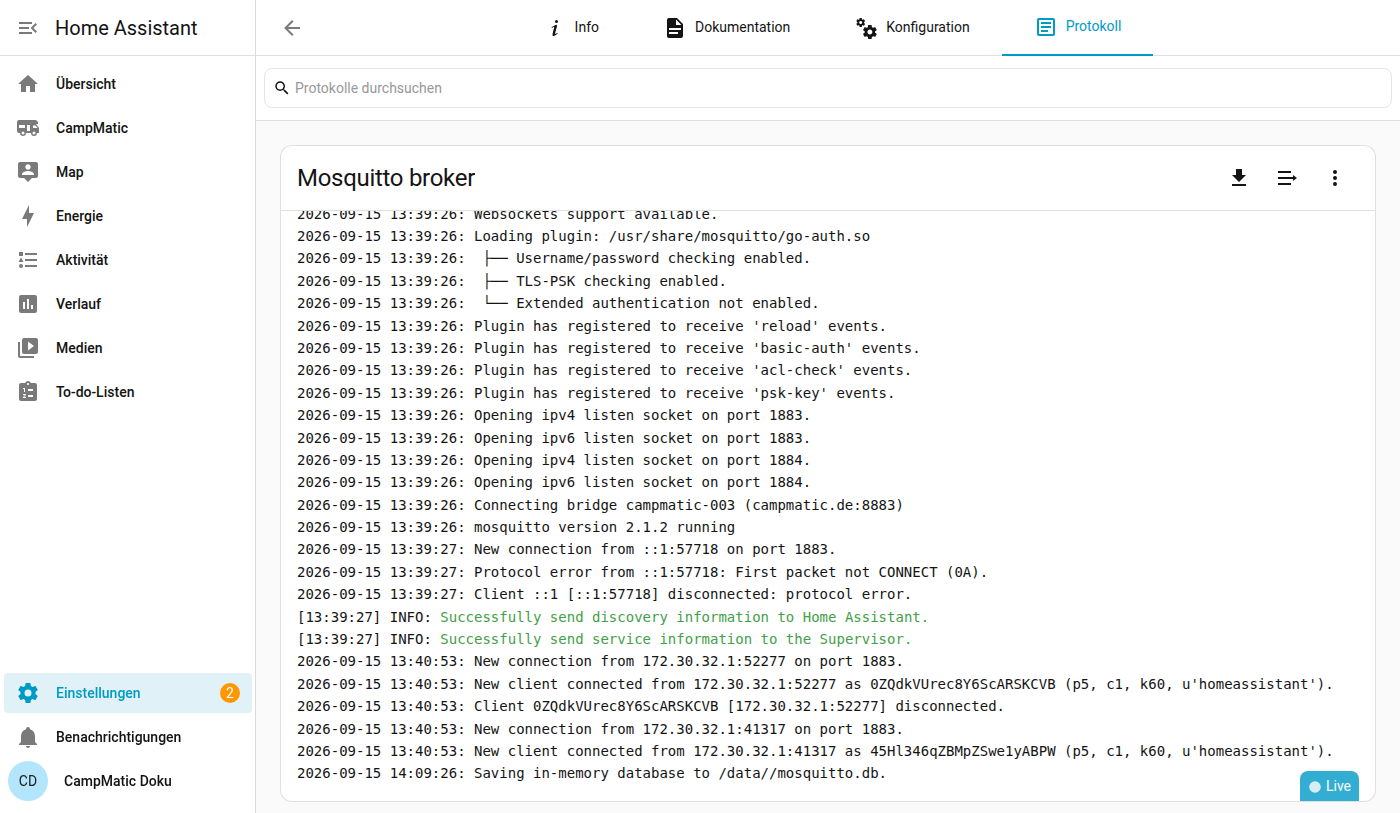This screenshot has height=813, width=1400.
Task: Click the log line registering 'acl-check' events
Action: [x=604, y=370]
